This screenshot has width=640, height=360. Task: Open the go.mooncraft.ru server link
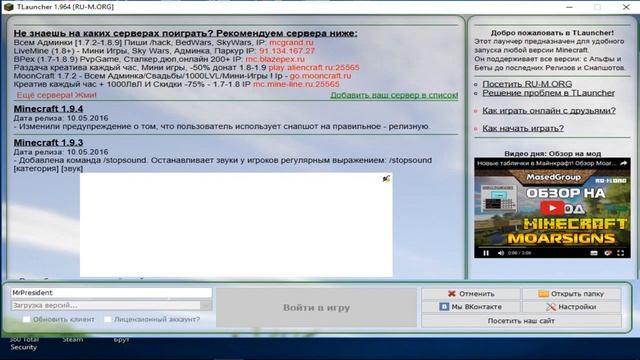pyautogui.click(x=320, y=76)
